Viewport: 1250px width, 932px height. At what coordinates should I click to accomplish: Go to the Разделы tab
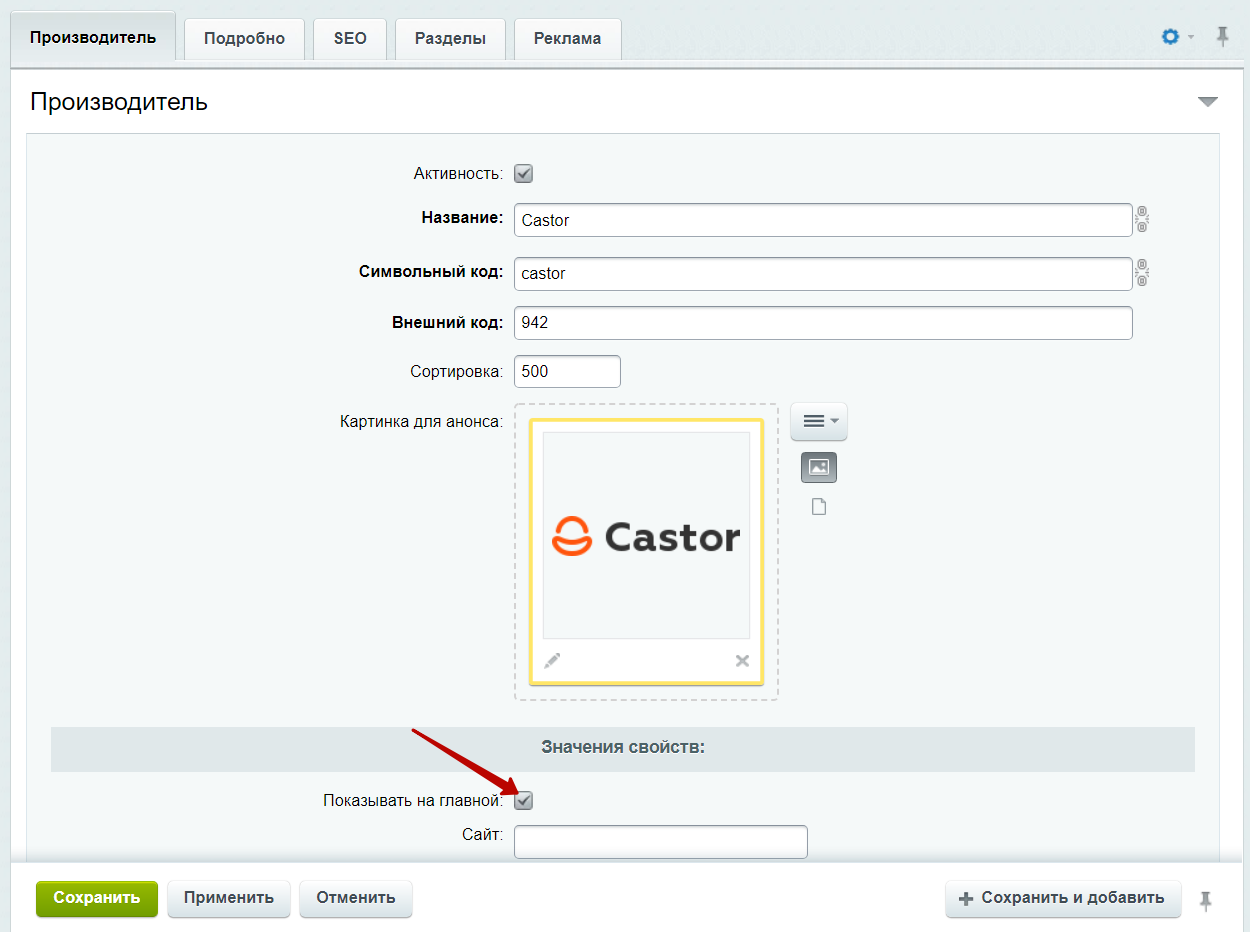click(x=450, y=39)
